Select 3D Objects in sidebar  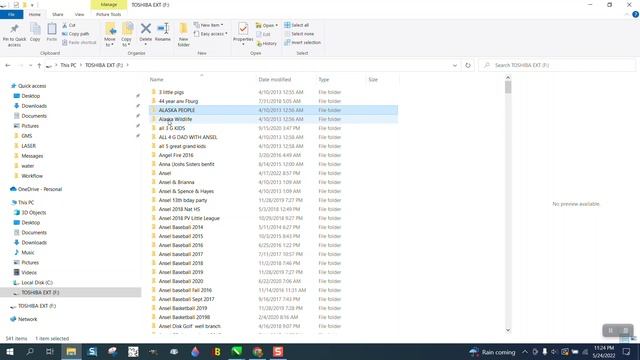(x=33, y=213)
